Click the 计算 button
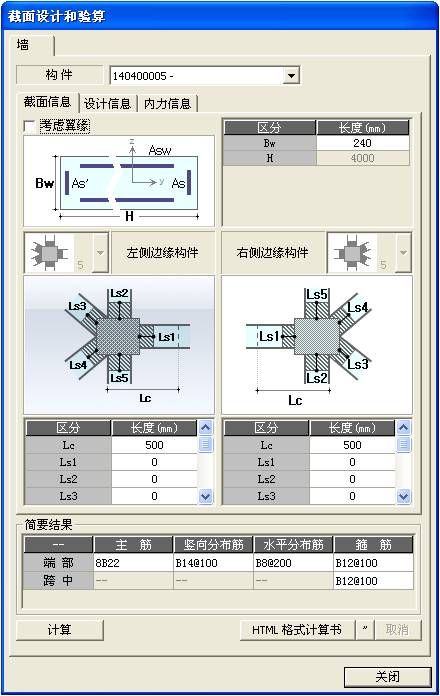The height and width of the screenshot is (696, 440). 60,630
